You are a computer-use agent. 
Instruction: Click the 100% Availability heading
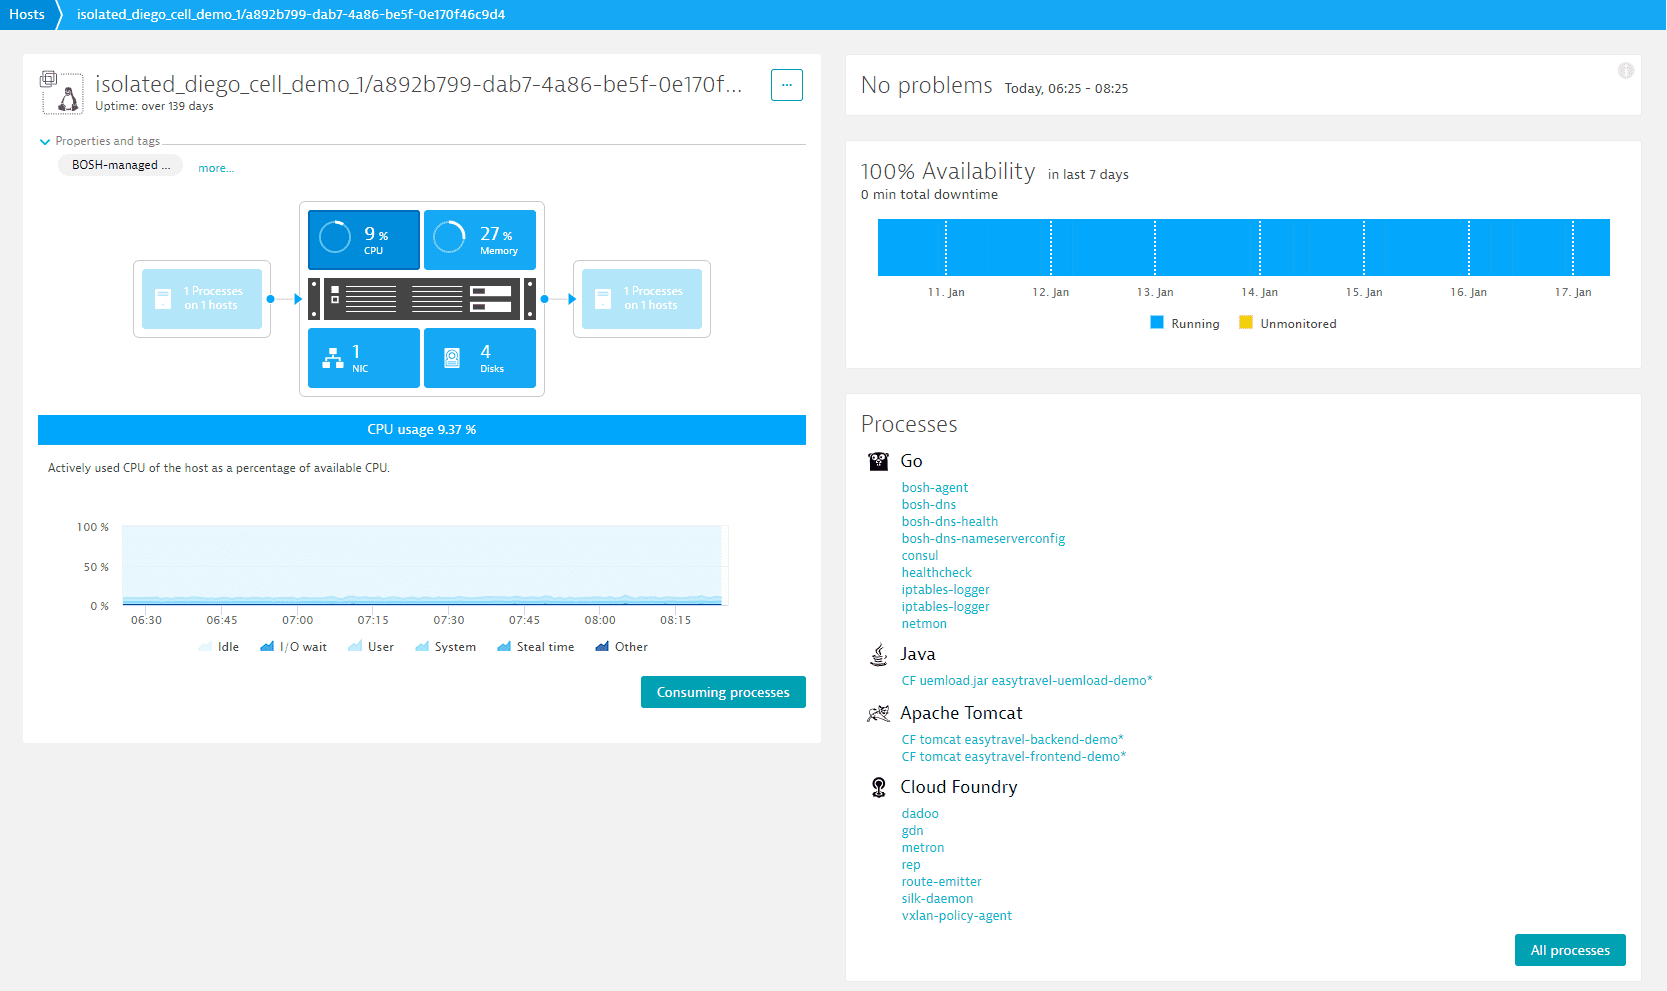(x=948, y=172)
